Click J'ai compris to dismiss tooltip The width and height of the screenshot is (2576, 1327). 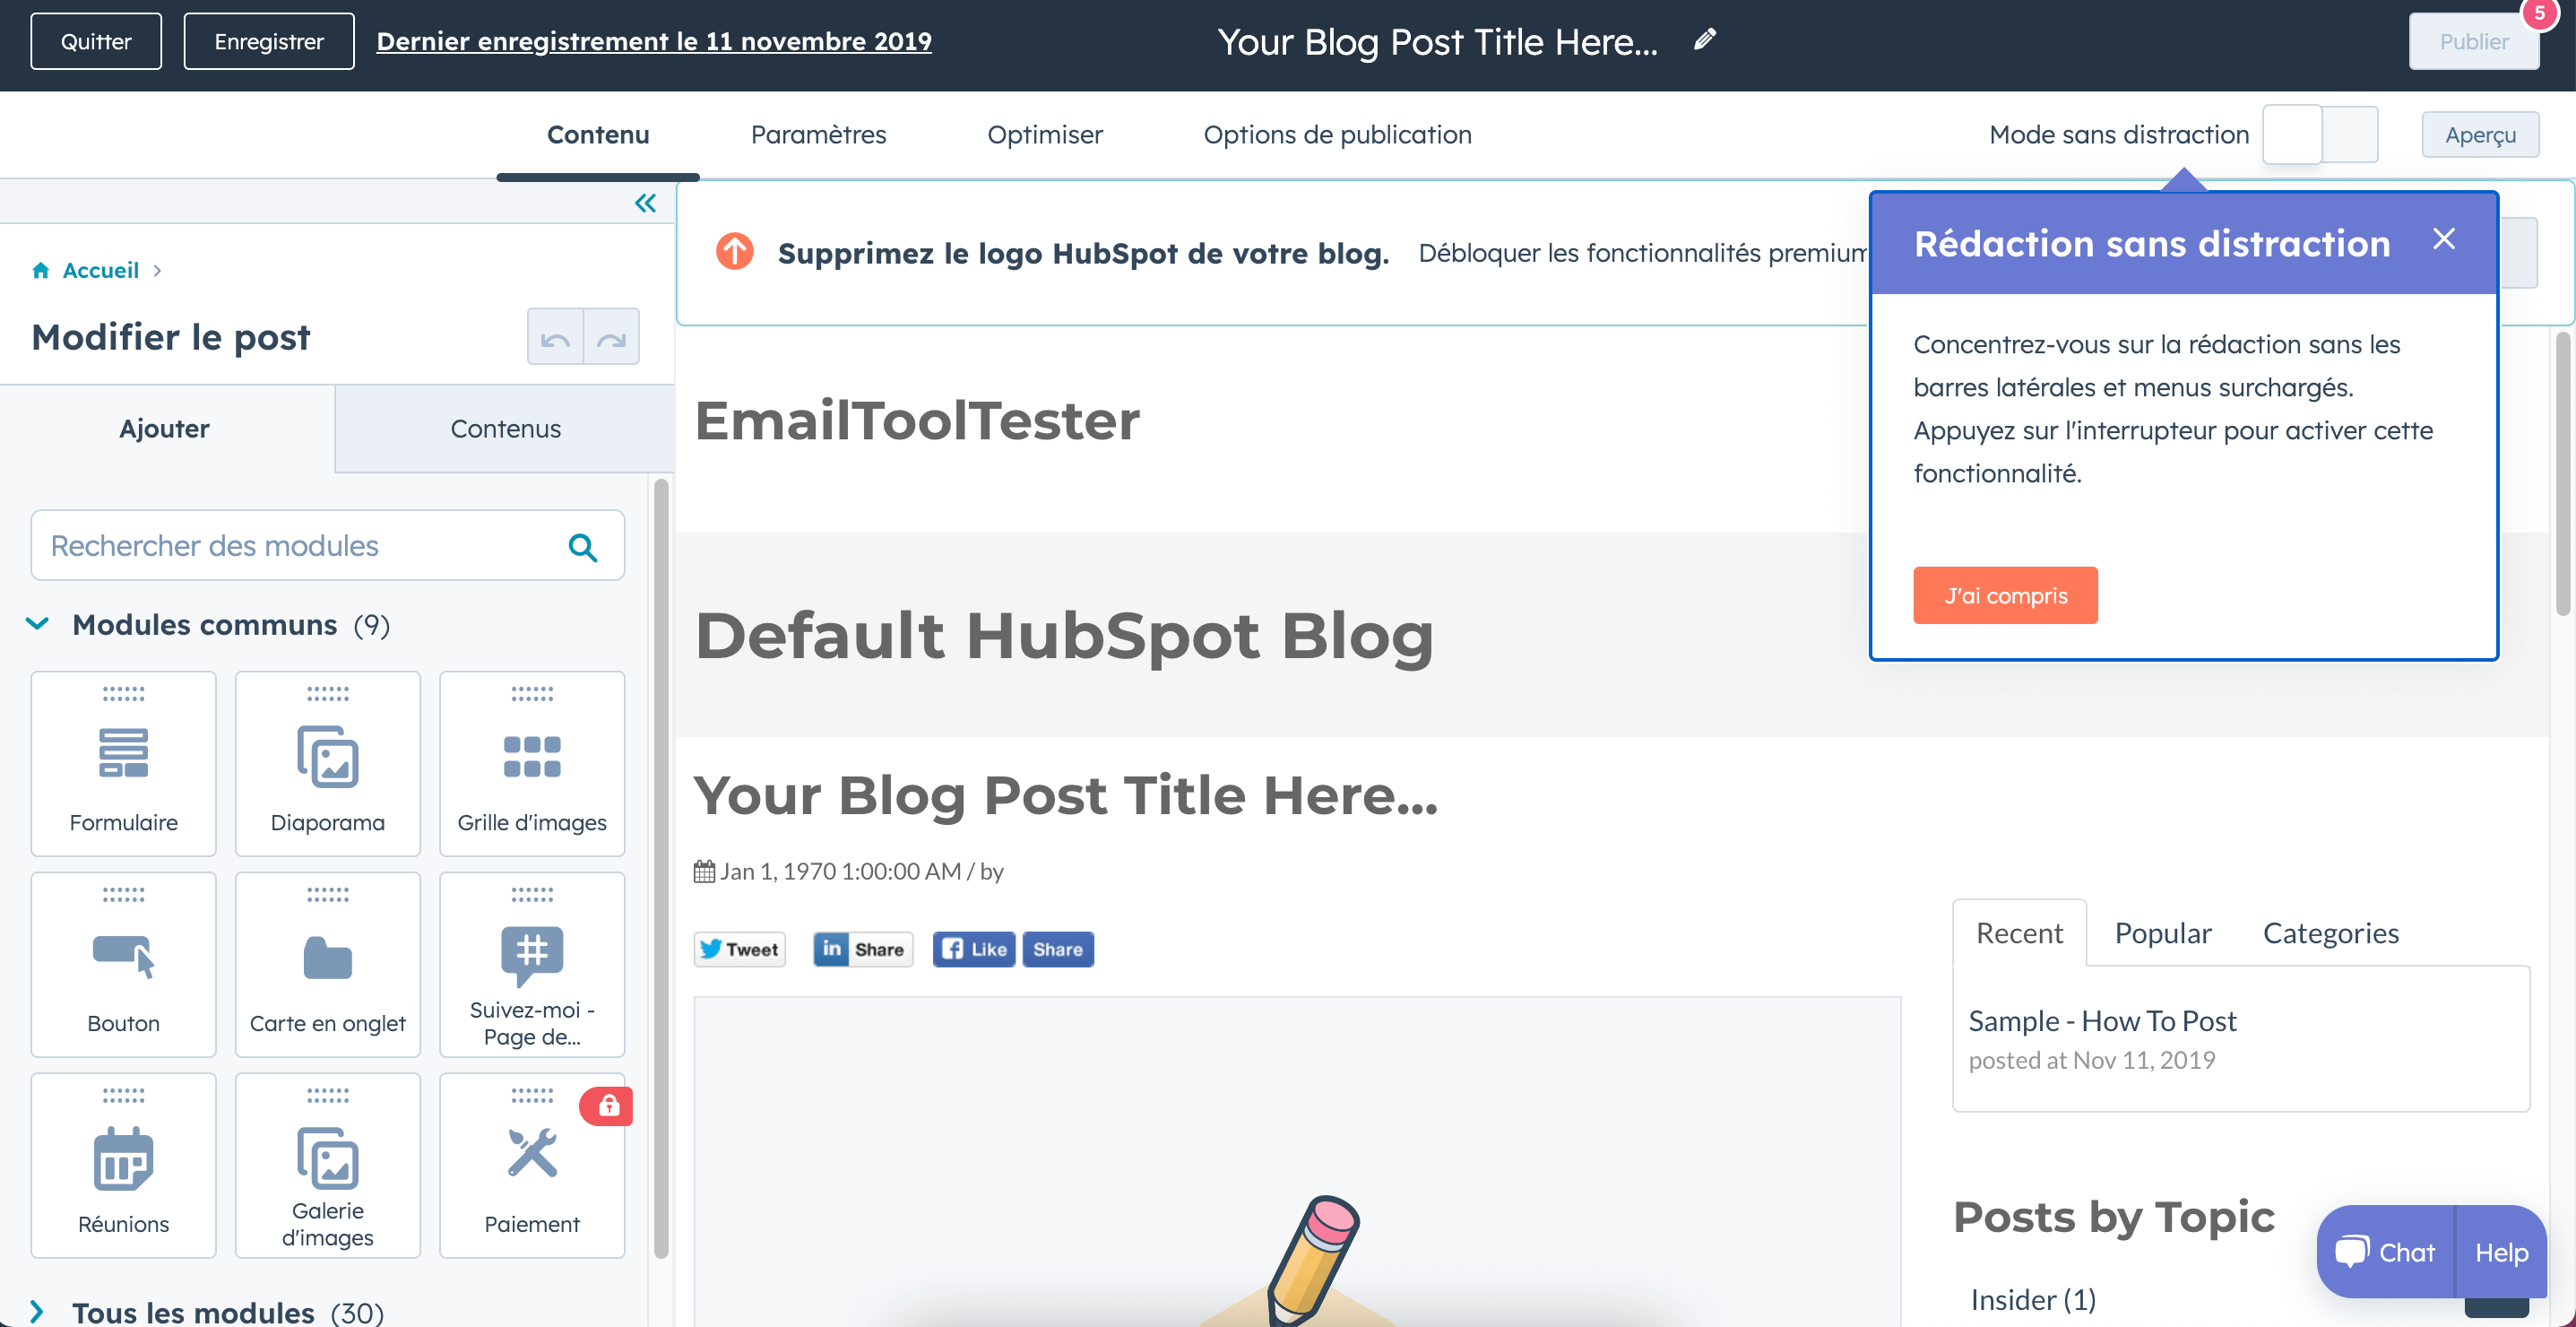pos(2006,594)
